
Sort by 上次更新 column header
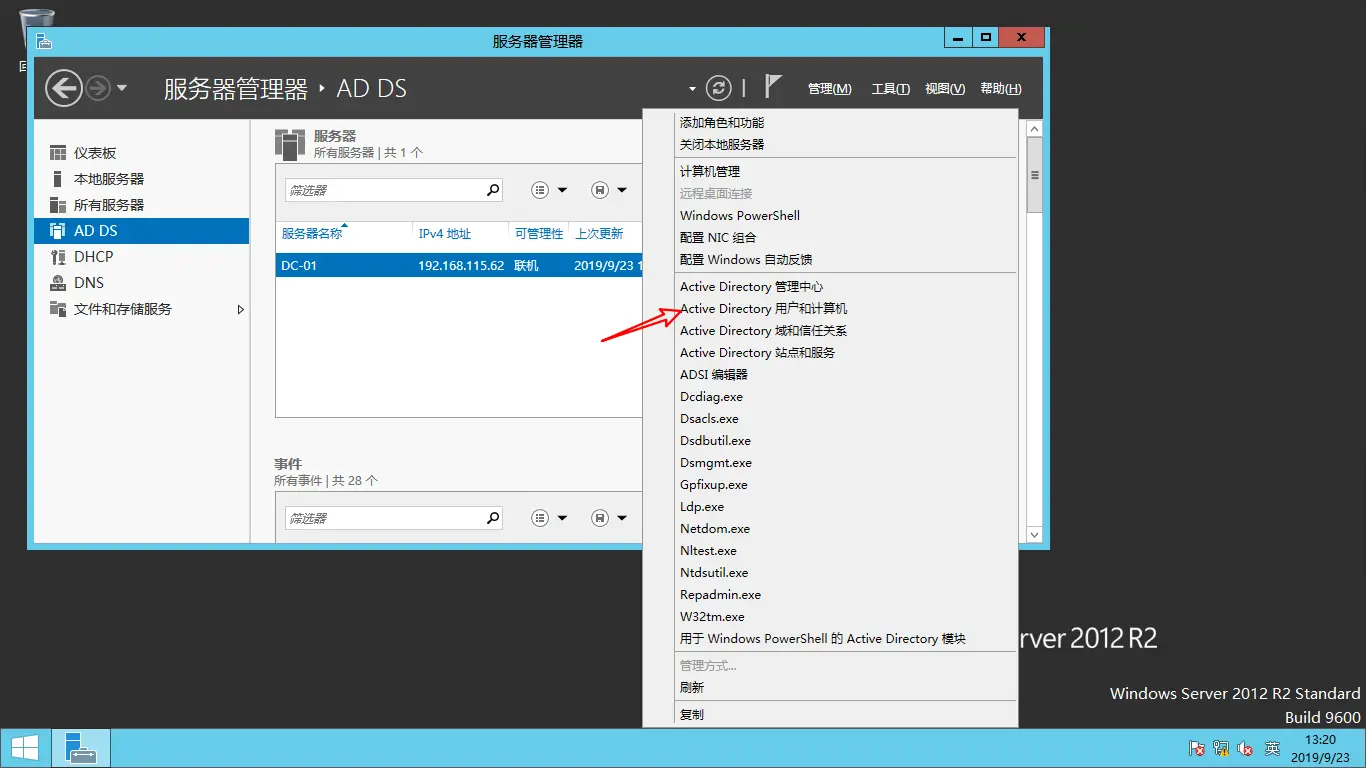[600, 234]
